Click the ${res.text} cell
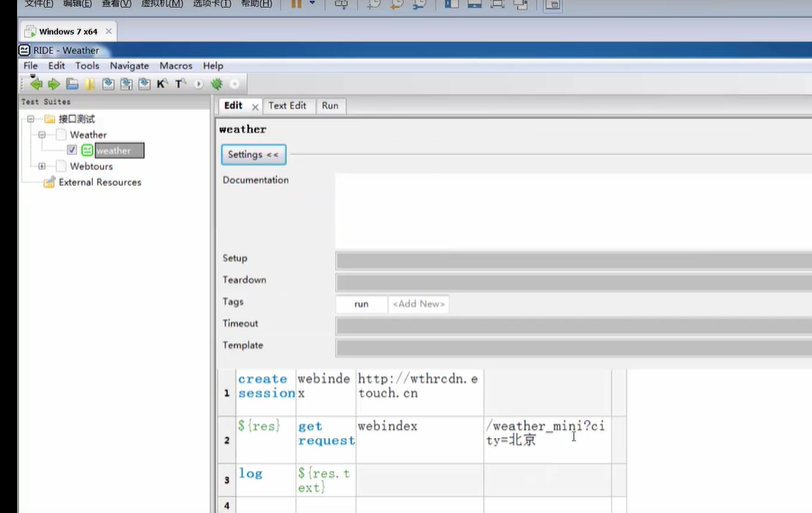The height and width of the screenshot is (513, 812). pos(326,480)
